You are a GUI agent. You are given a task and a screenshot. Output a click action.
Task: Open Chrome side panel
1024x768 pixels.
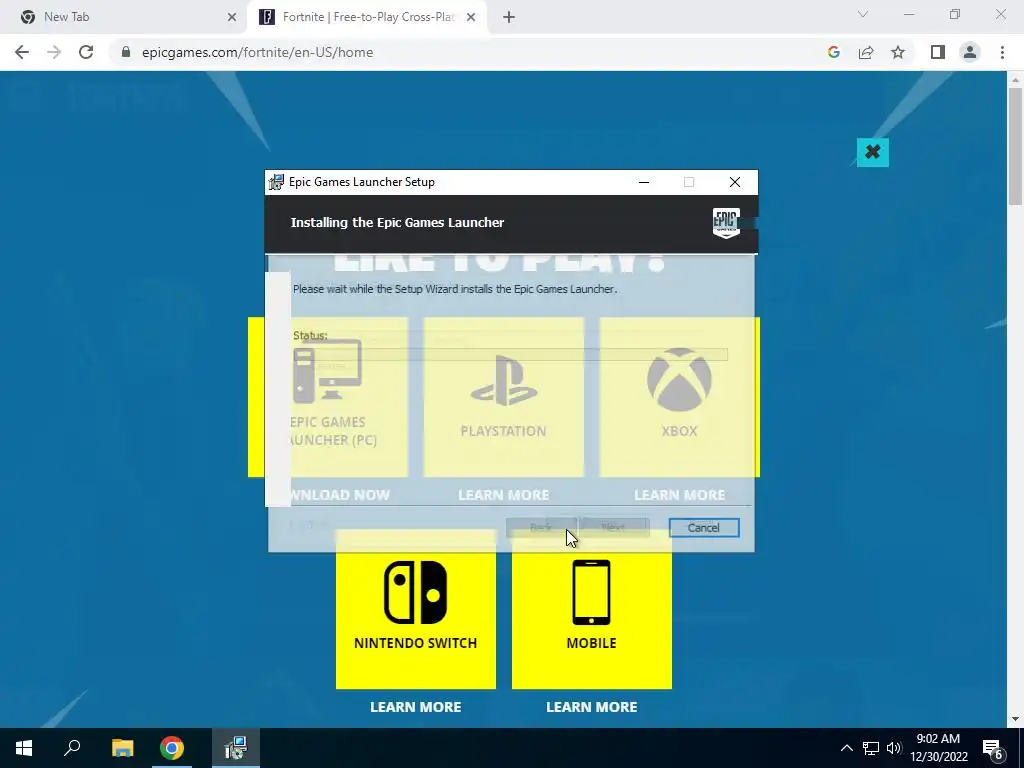pos(938,52)
